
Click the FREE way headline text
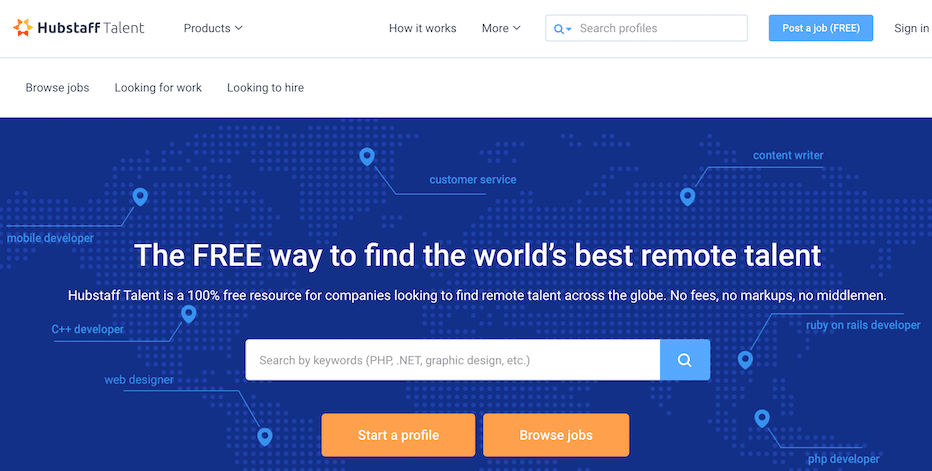(x=478, y=255)
